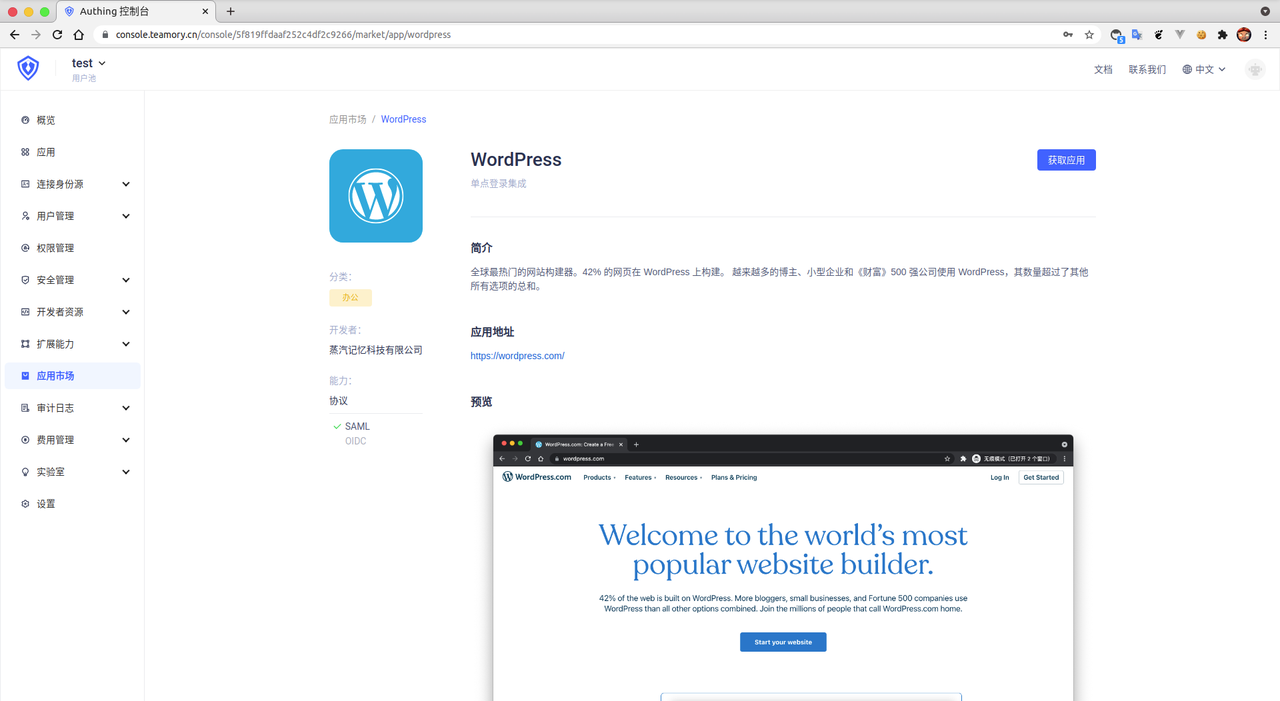Click the WordPress preview screenshot
Viewport: 1280px width, 701px height.
pyautogui.click(x=783, y=567)
